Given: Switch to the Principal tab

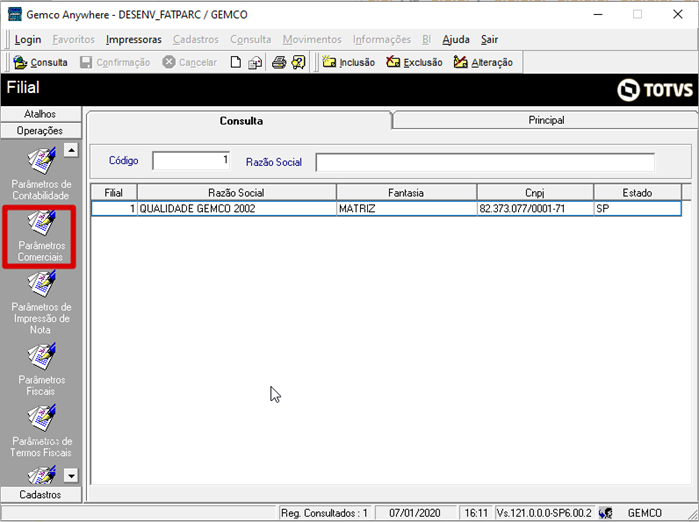Looking at the screenshot, I should 546,120.
